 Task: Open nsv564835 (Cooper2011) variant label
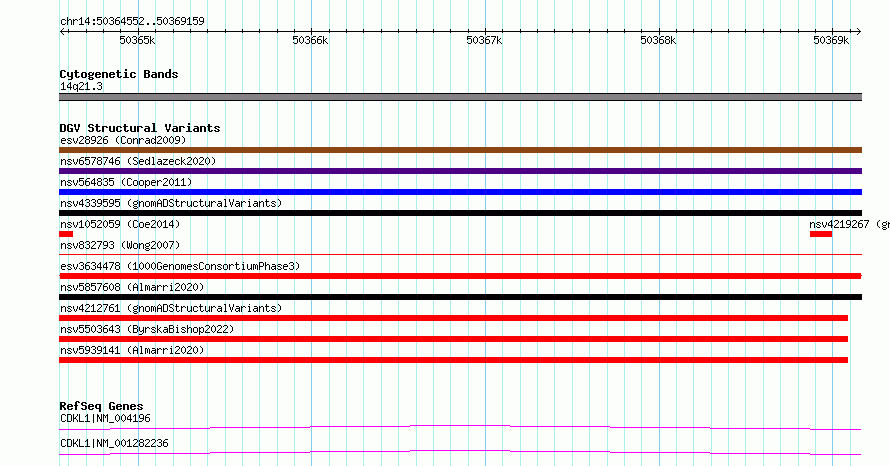pos(126,182)
